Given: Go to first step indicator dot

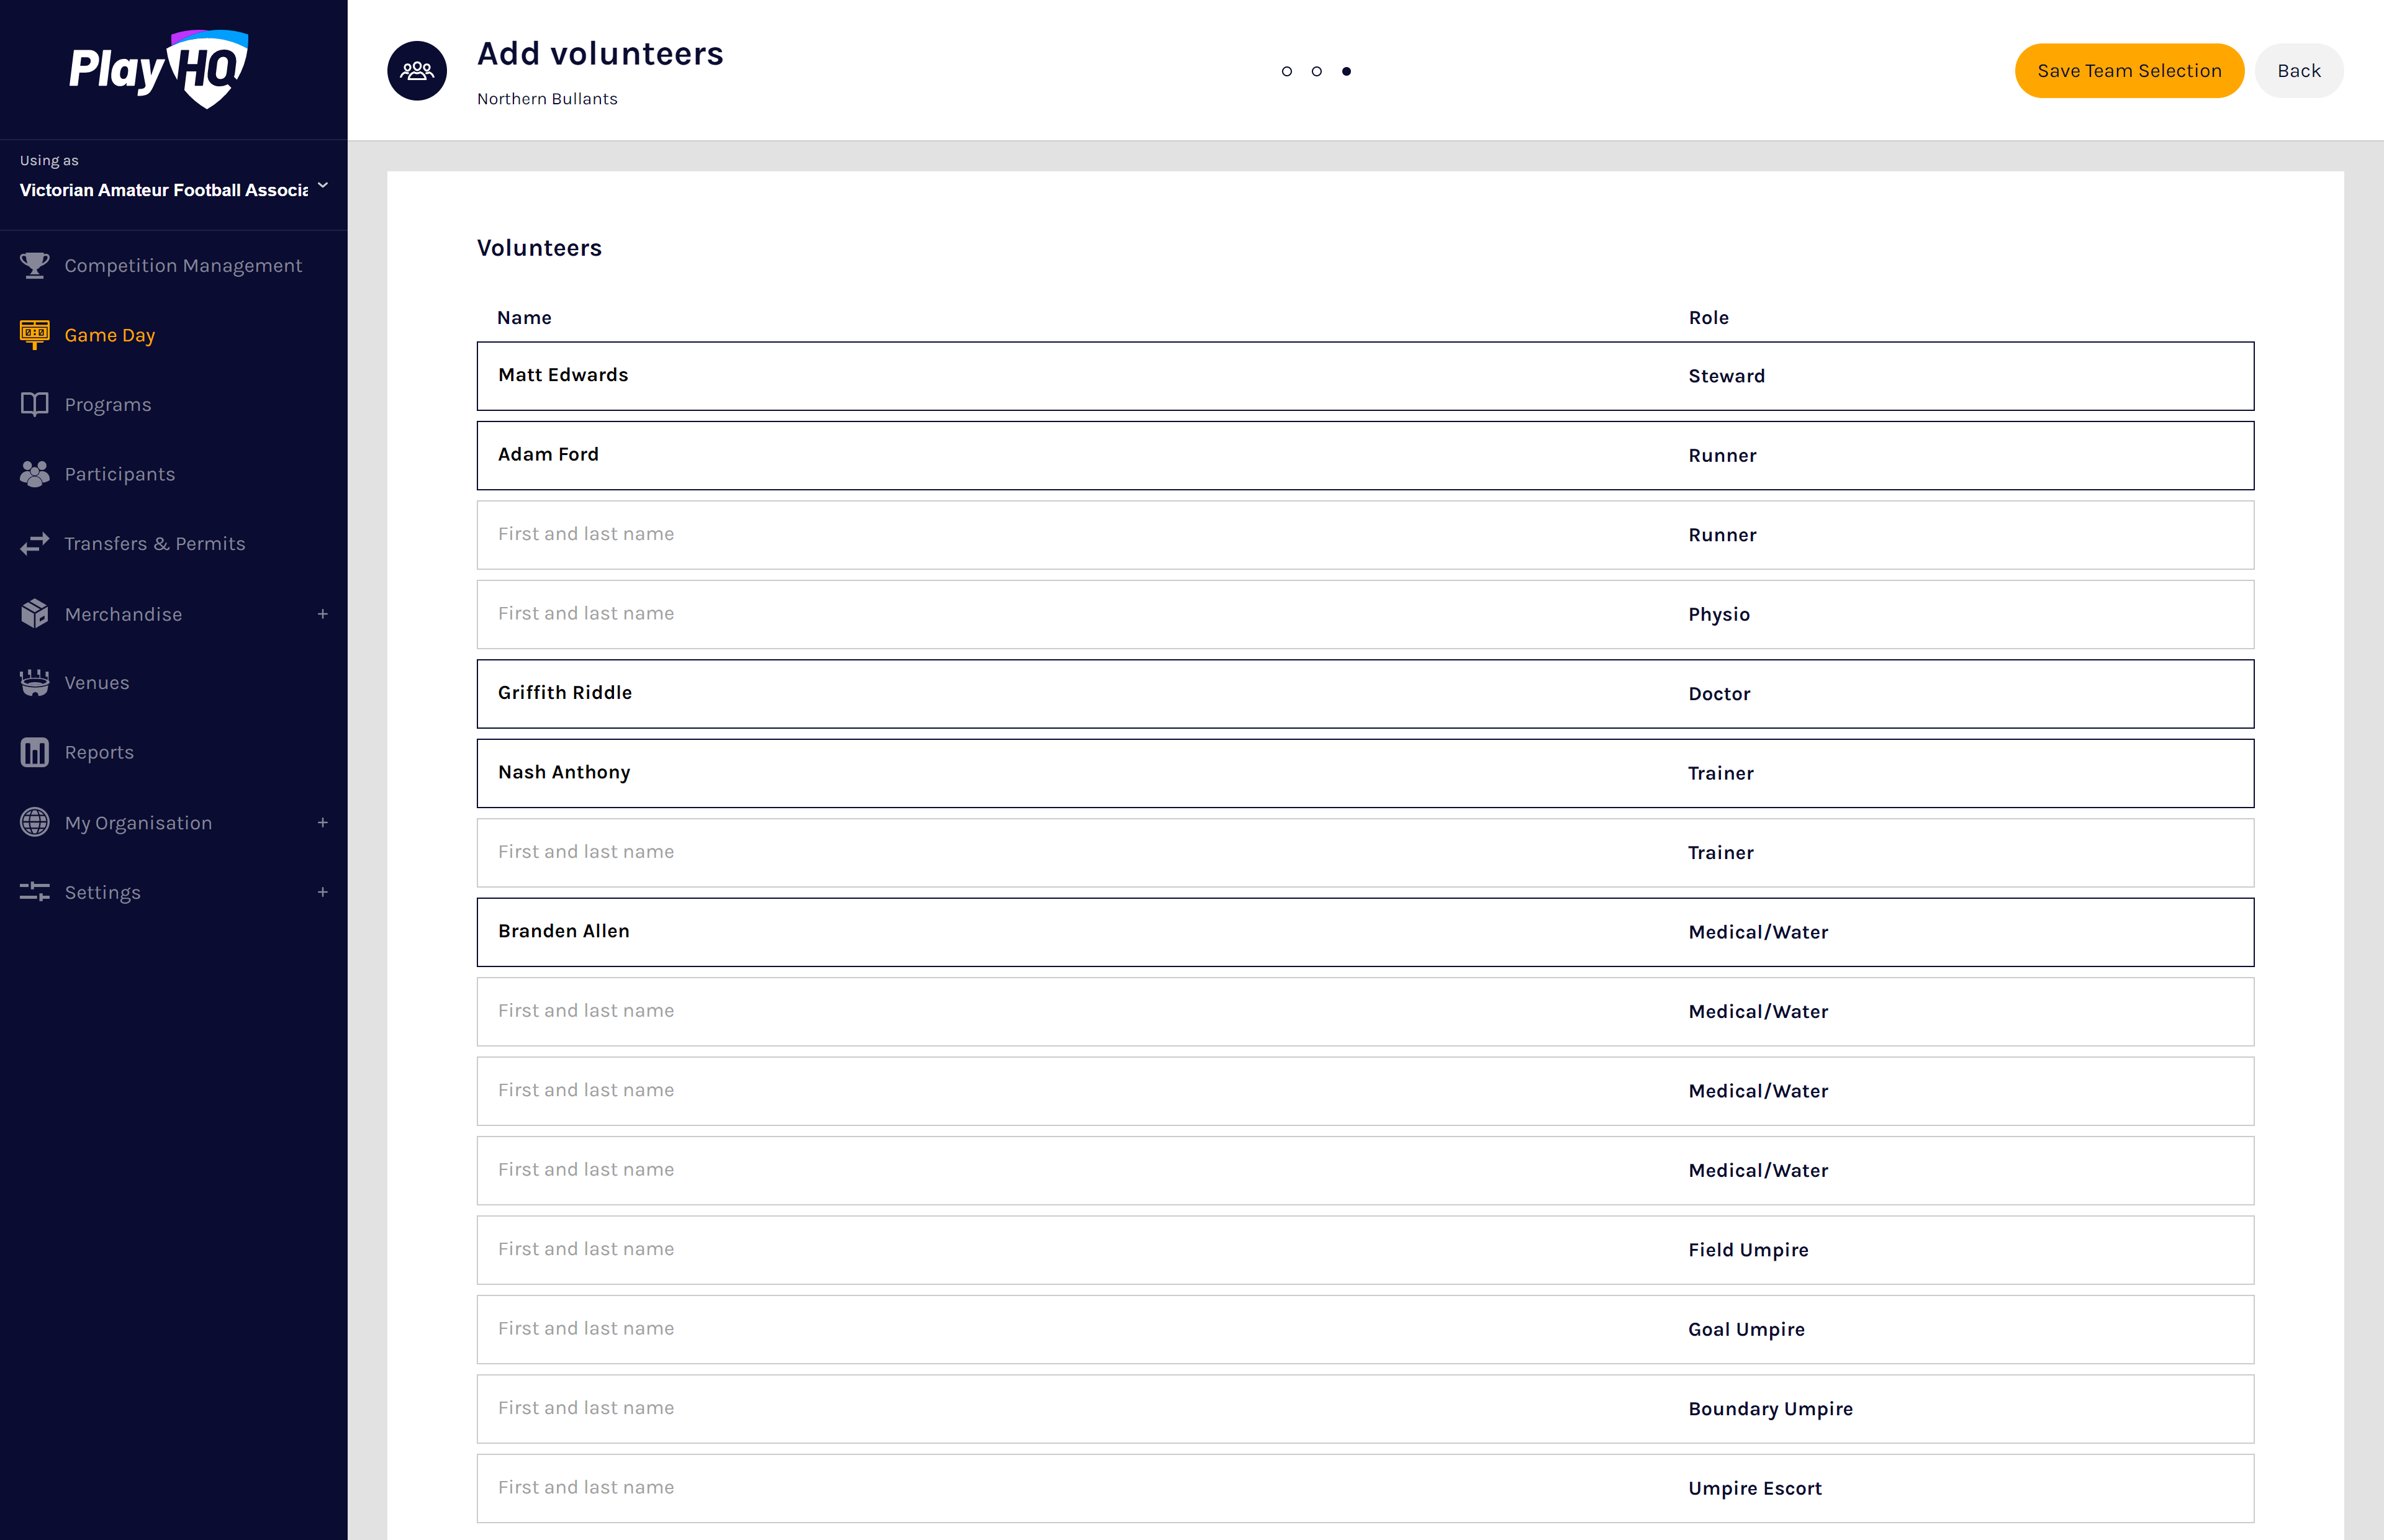Looking at the screenshot, I should click(x=1287, y=71).
